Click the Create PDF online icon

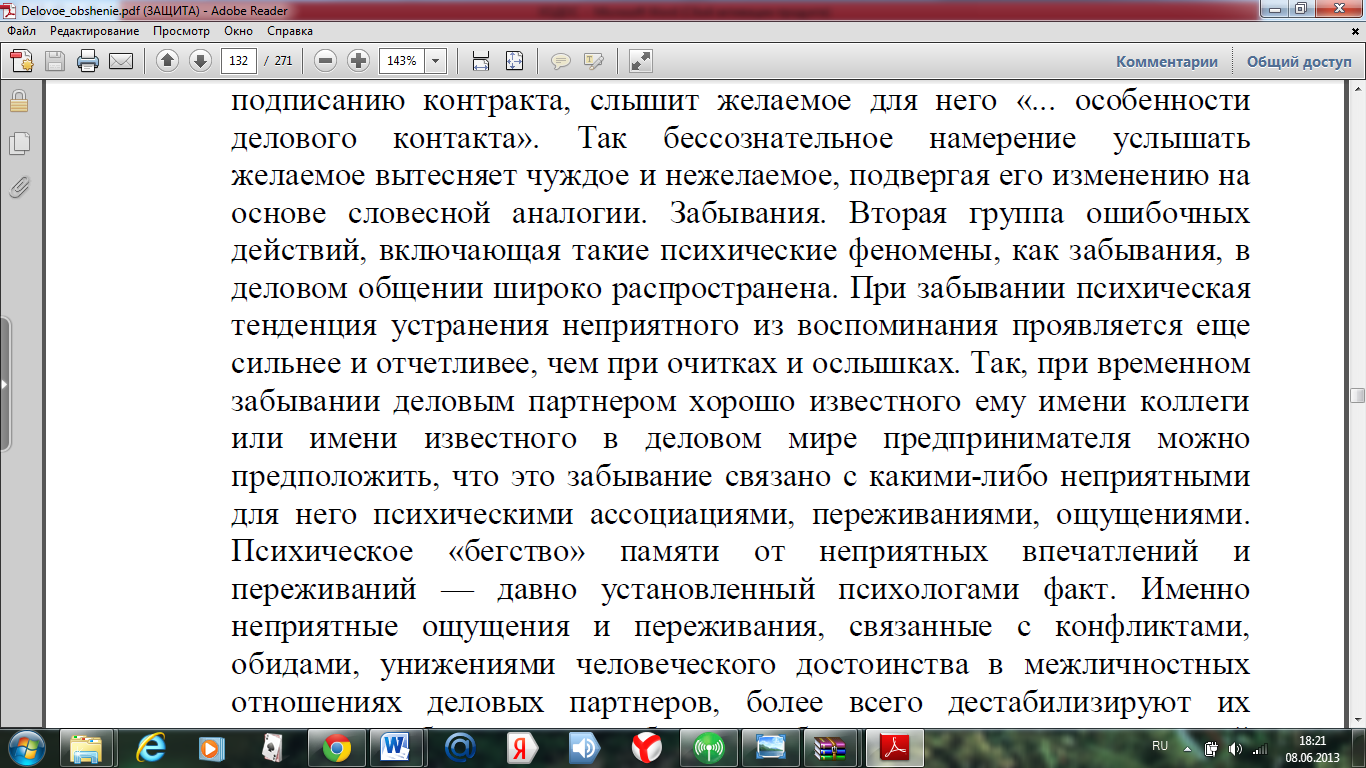(21, 61)
